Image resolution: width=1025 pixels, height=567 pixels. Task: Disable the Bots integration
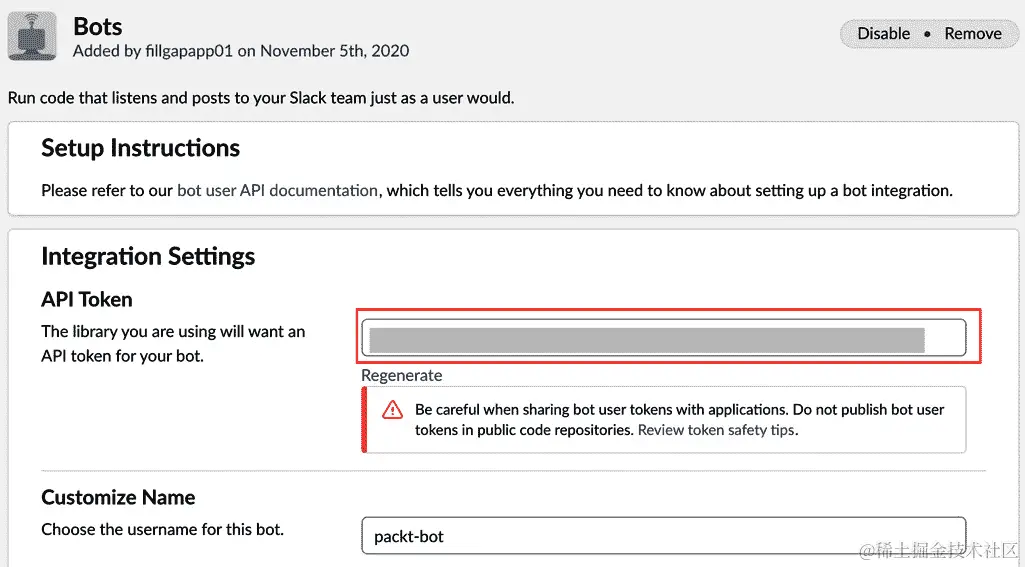[x=884, y=33]
